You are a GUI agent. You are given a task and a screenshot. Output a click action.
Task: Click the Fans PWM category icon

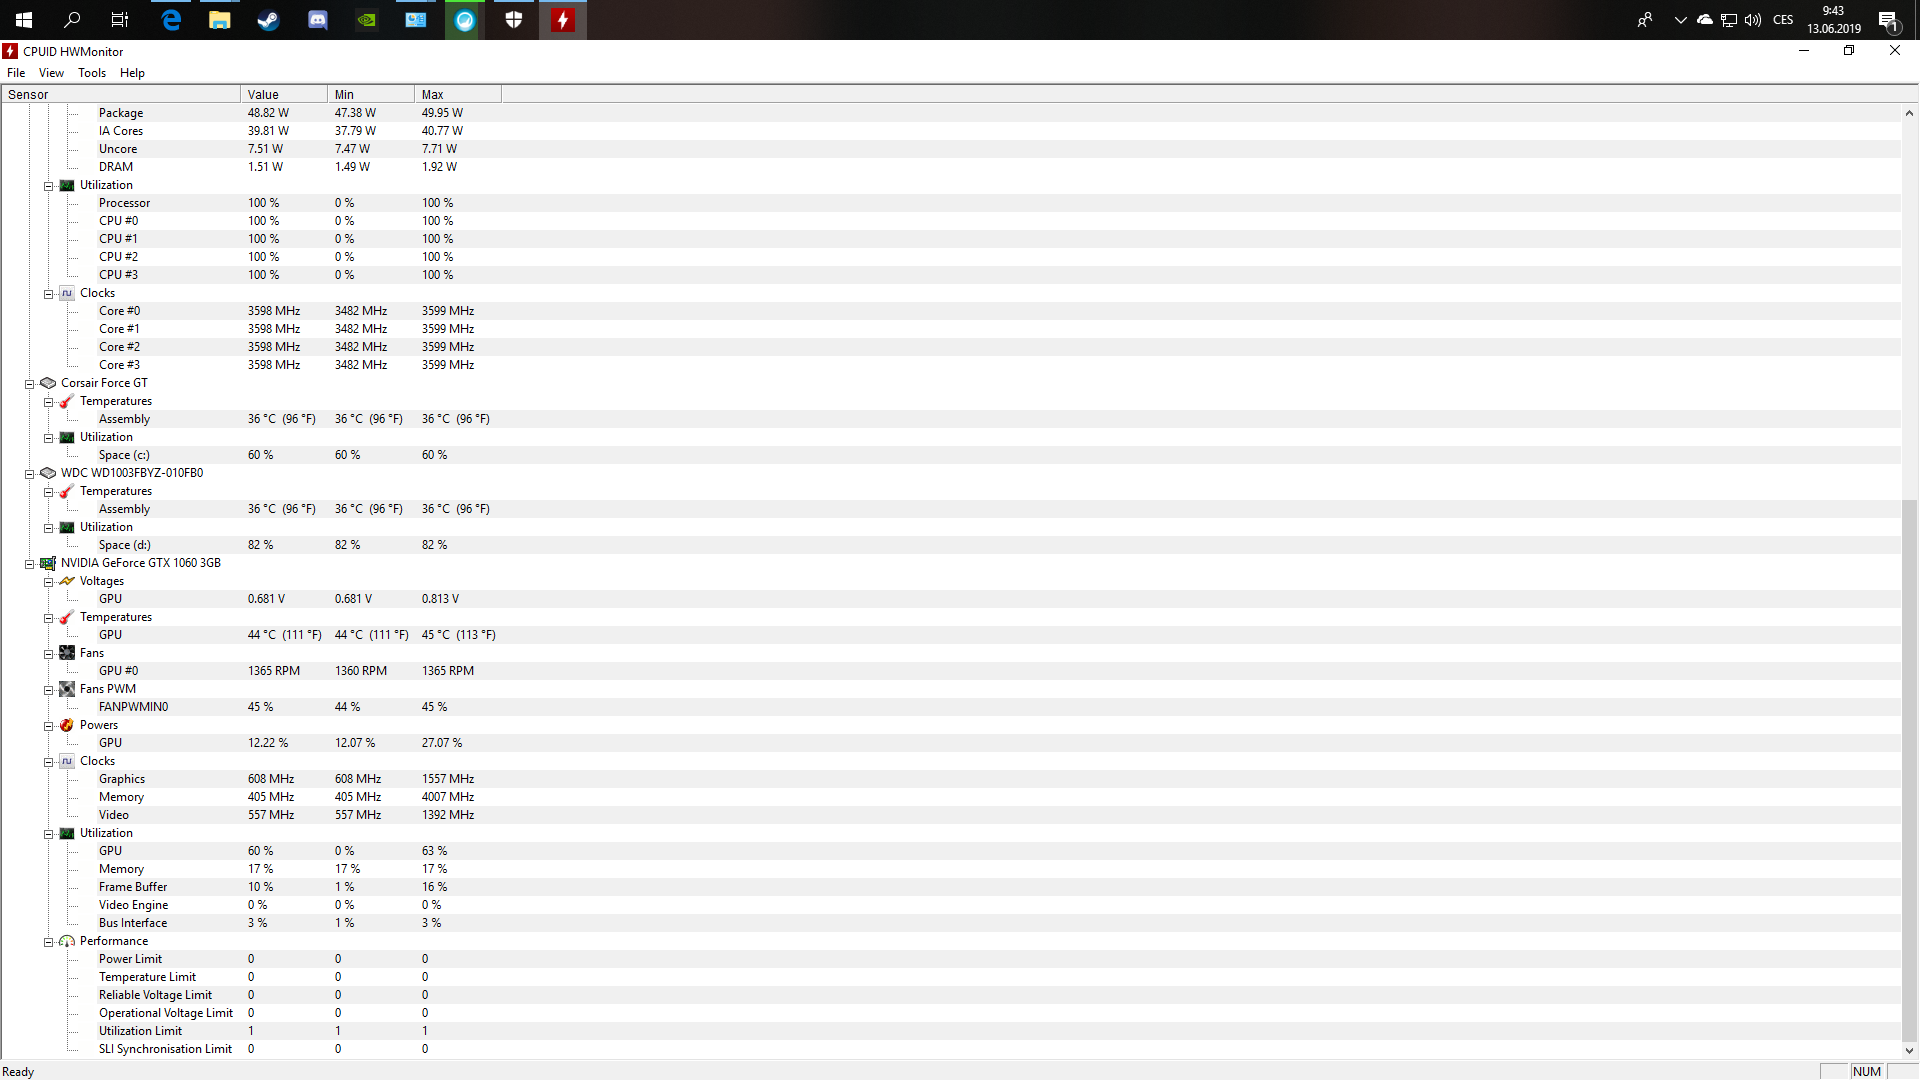point(67,689)
